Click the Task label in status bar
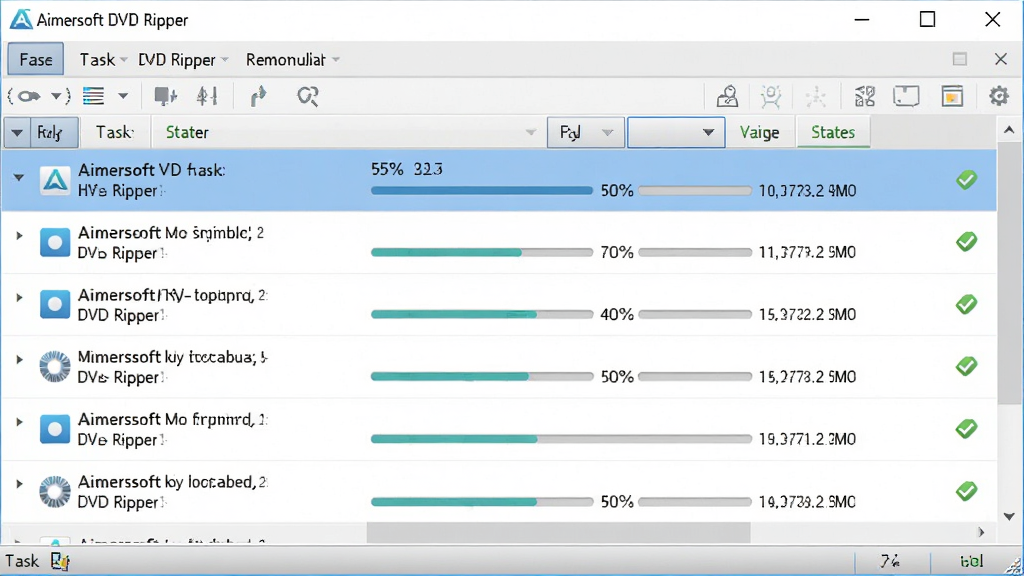 (x=22, y=561)
